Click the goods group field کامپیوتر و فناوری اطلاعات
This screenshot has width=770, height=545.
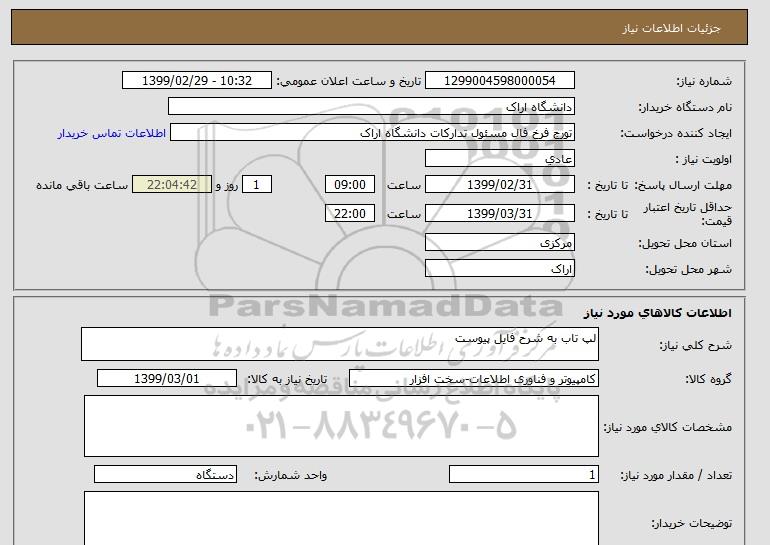[x=474, y=379]
